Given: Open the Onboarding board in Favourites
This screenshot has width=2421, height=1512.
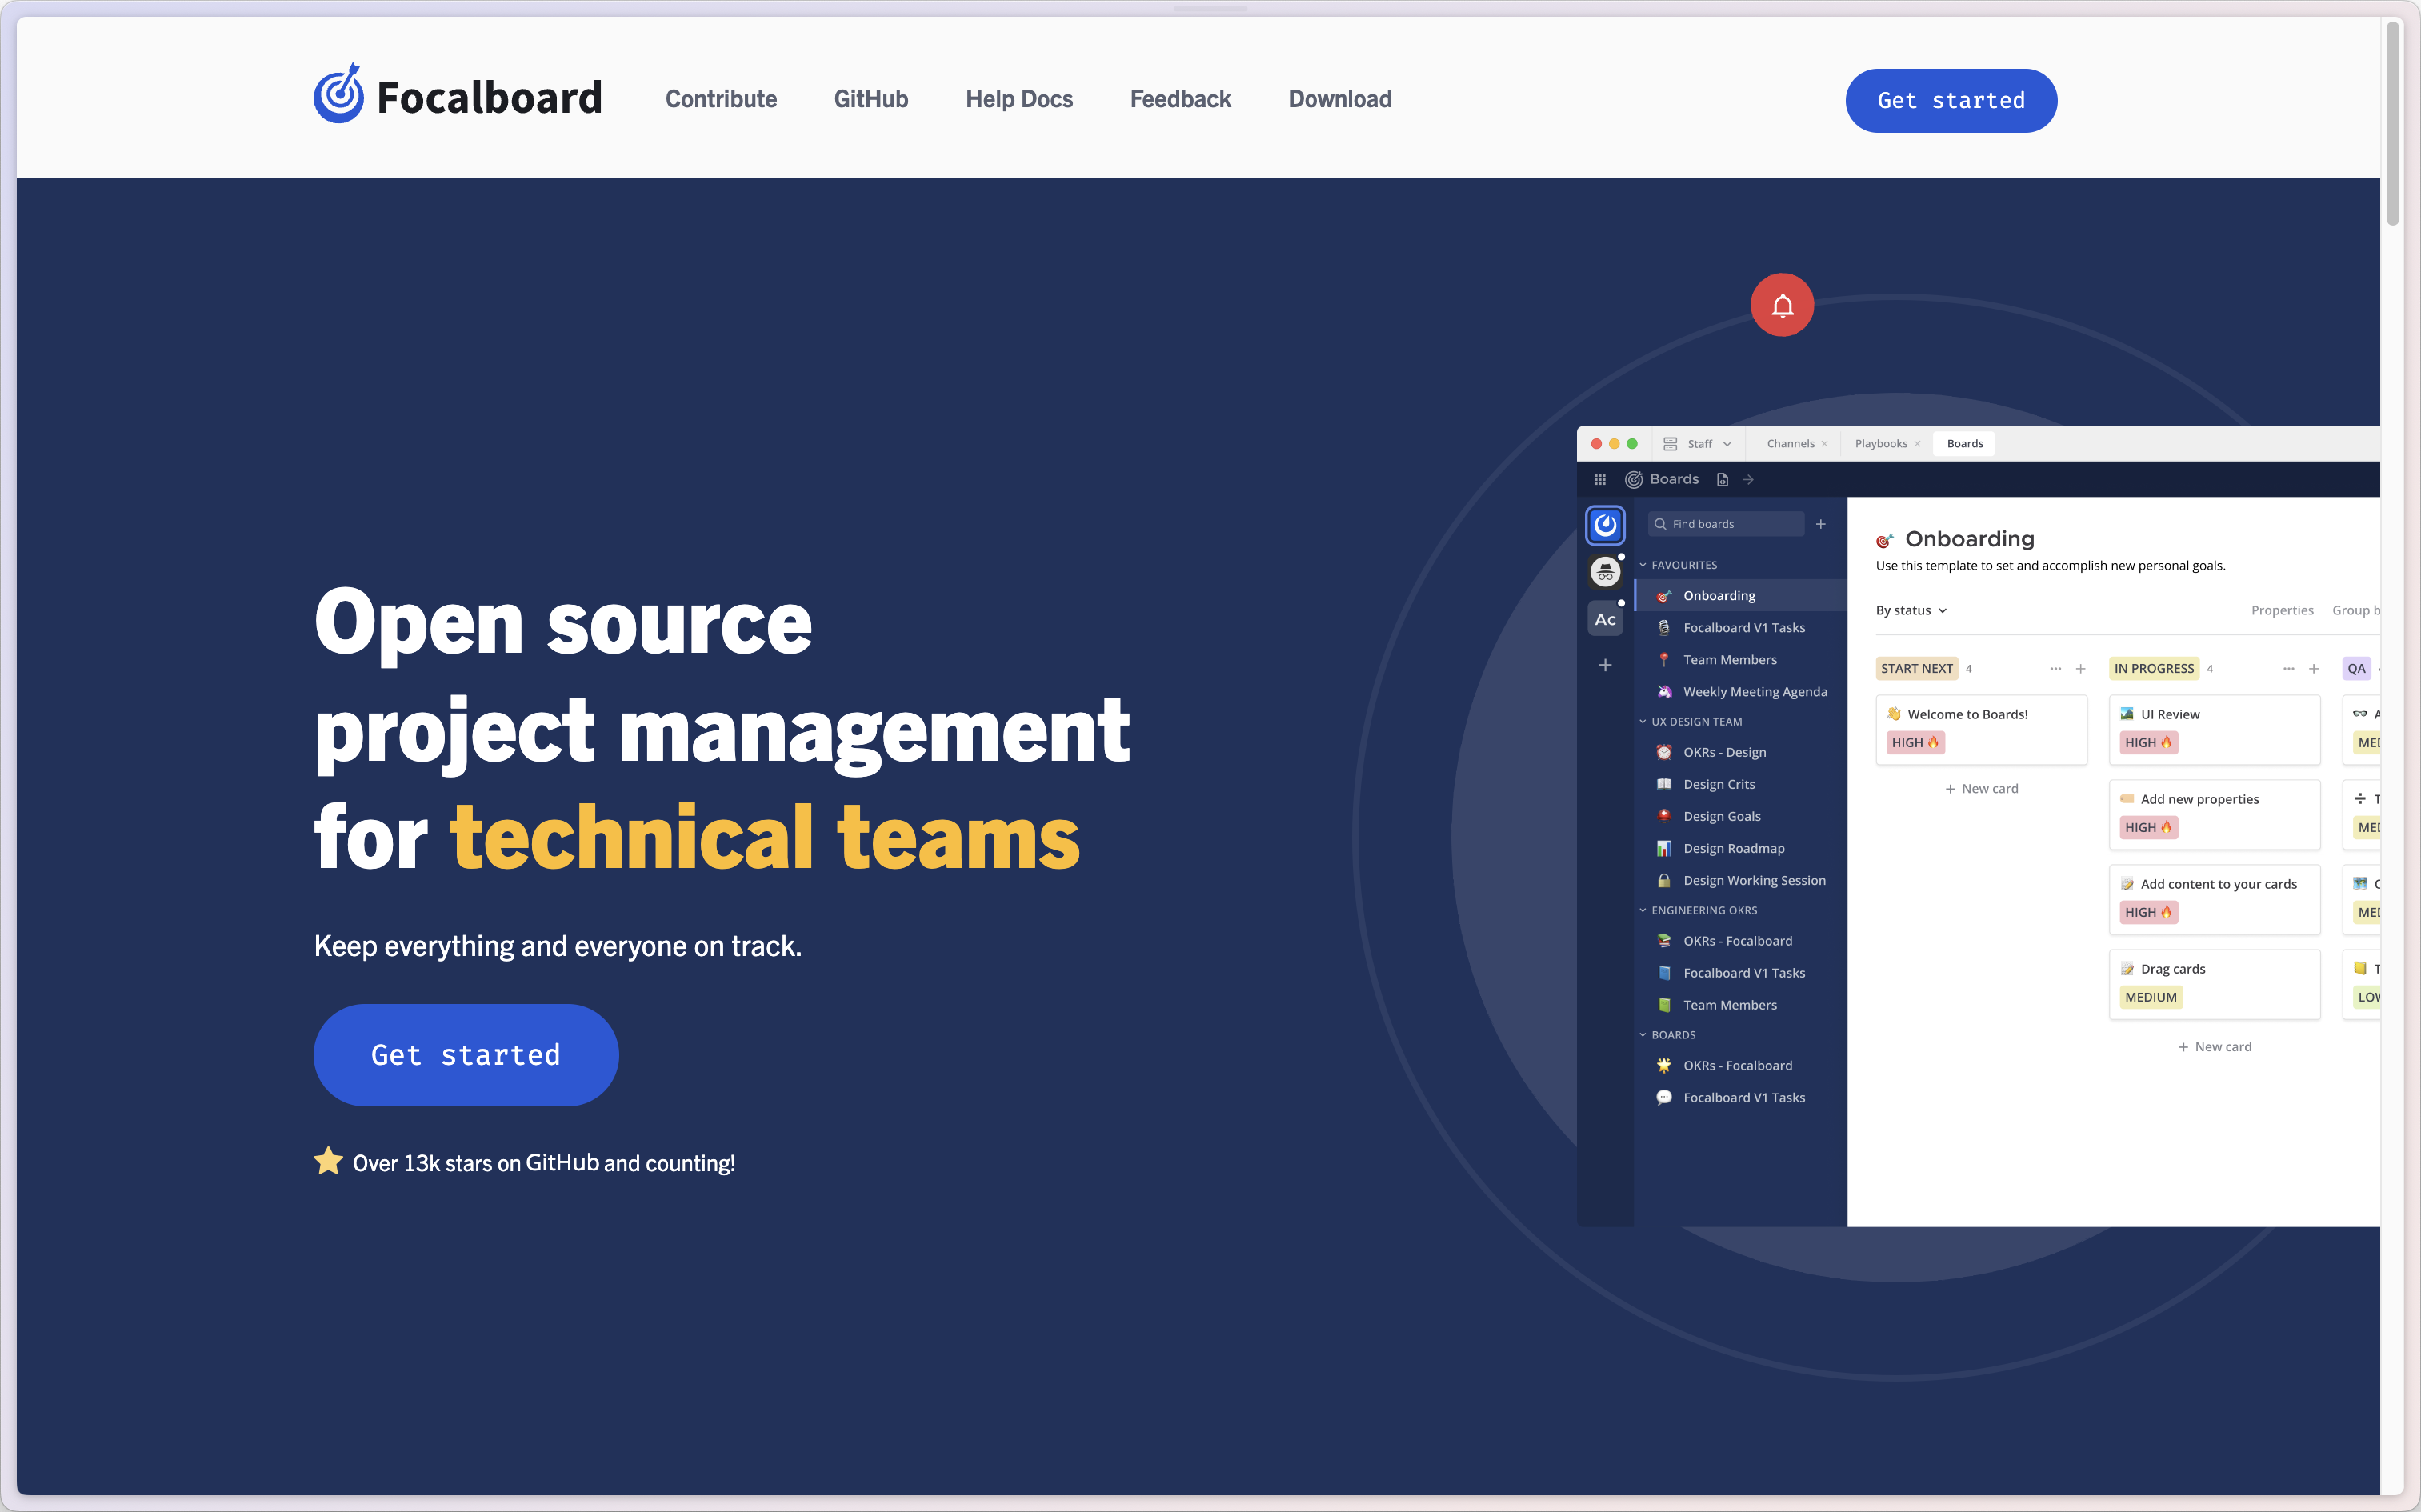Looking at the screenshot, I should (x=1740, y=595).
